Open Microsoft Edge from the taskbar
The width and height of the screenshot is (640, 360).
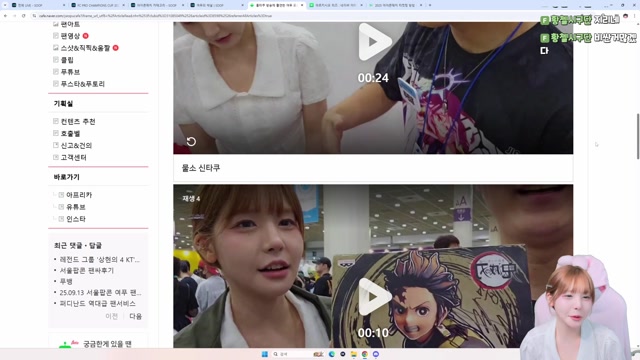(x=331, y=354)
